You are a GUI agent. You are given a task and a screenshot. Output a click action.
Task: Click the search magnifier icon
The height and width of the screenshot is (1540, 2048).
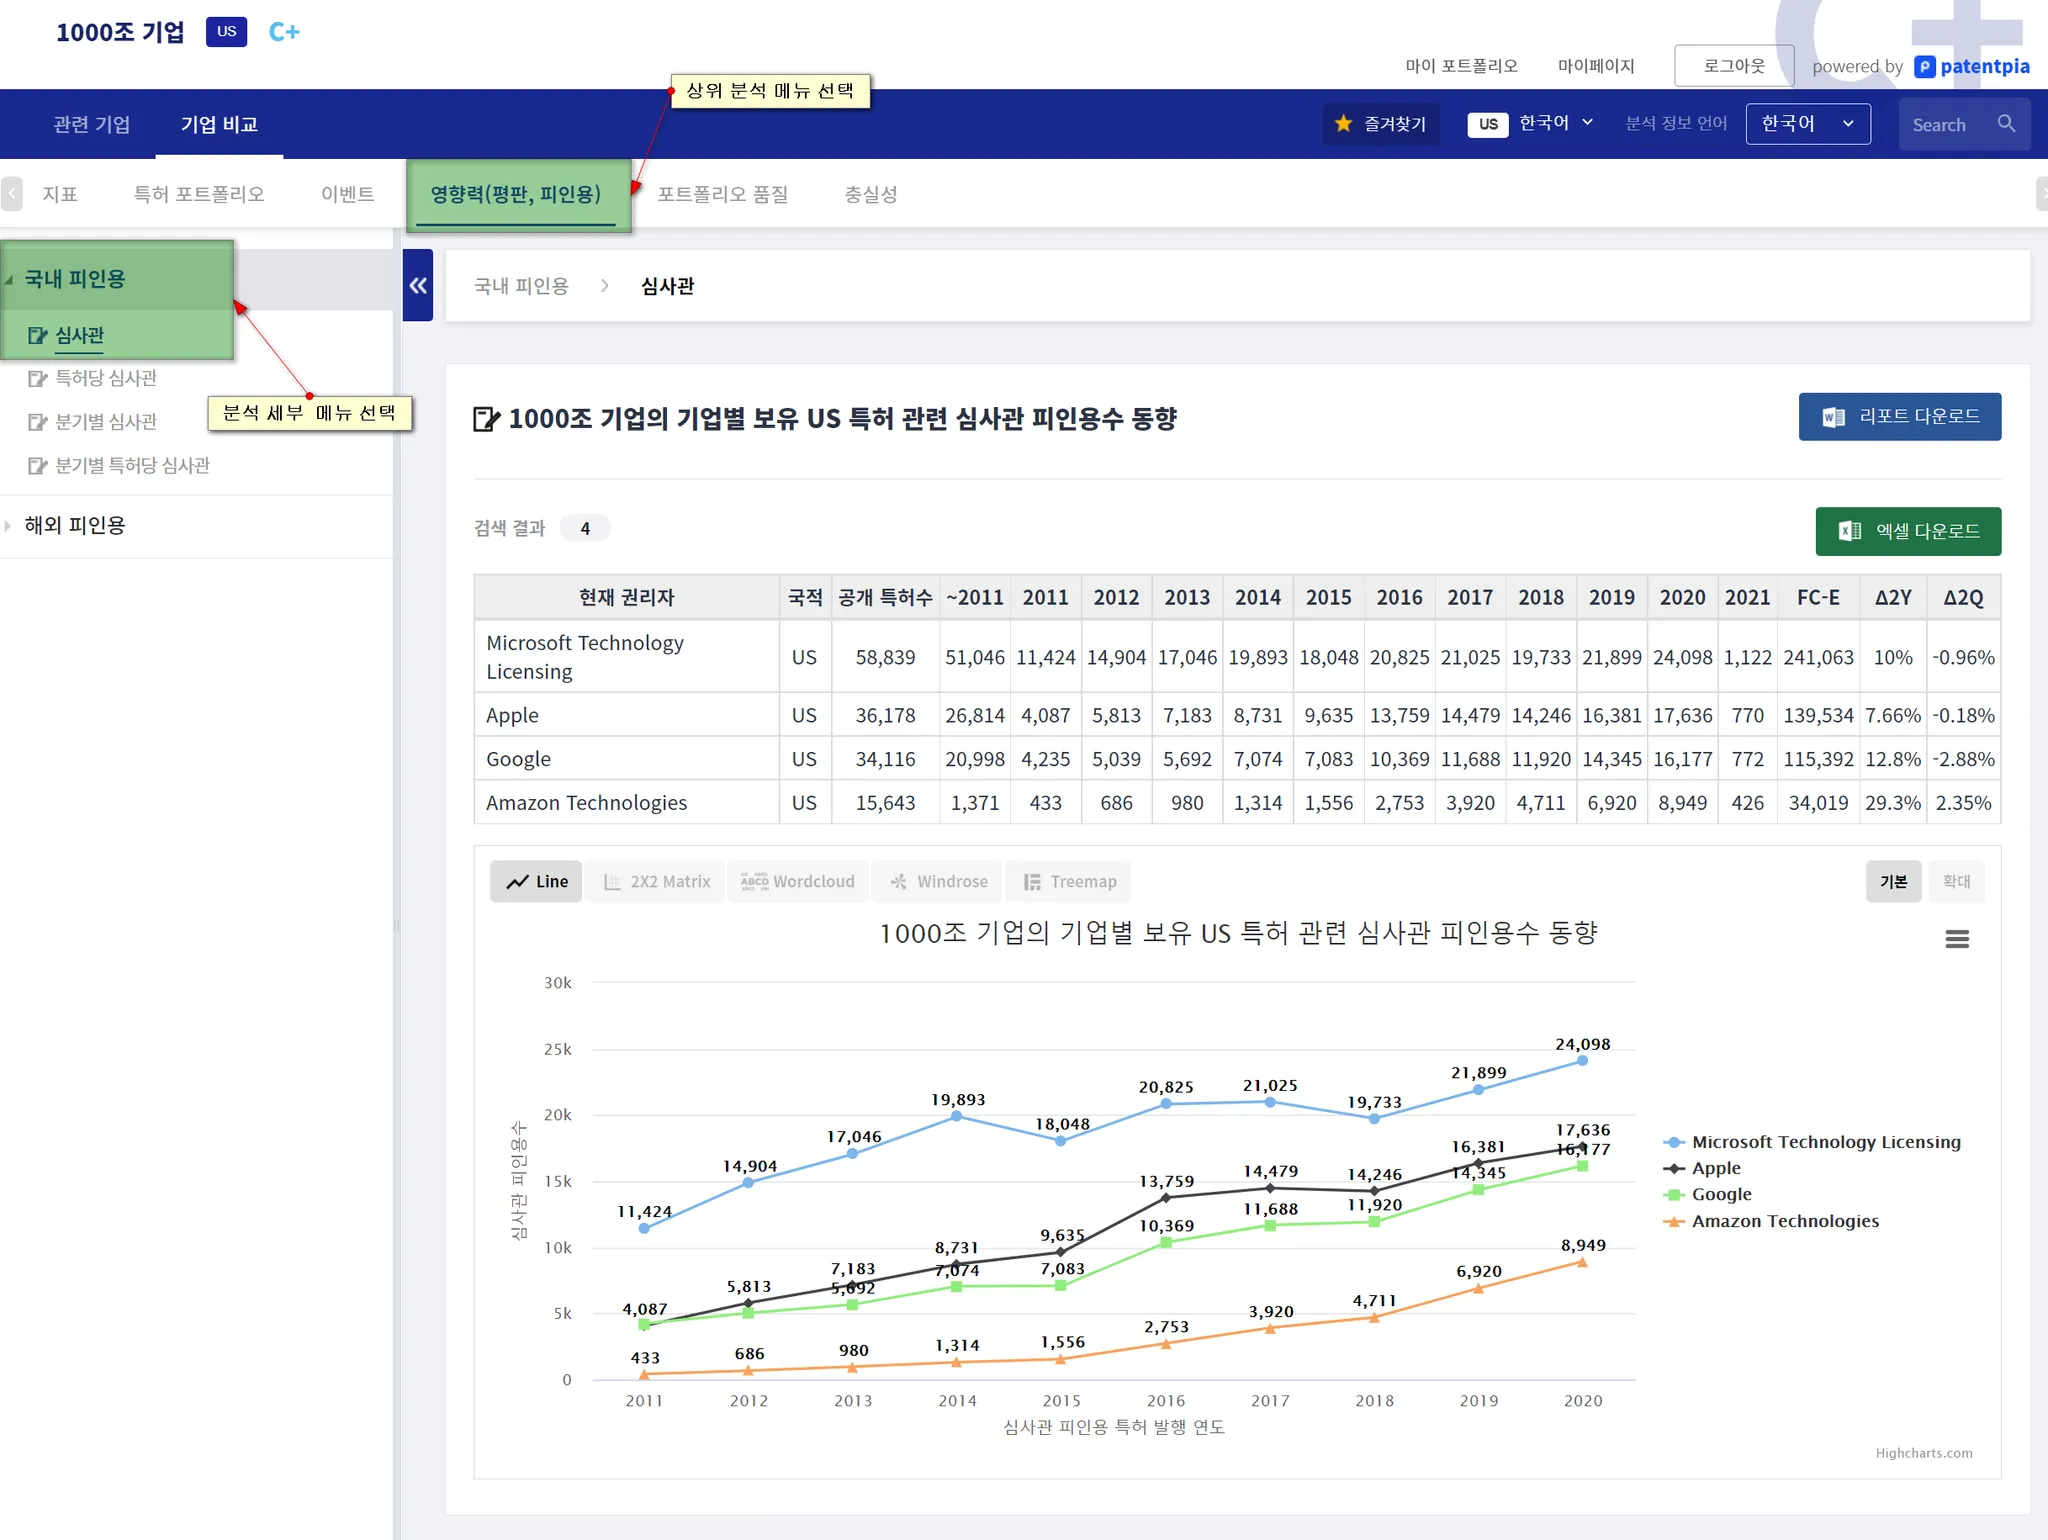2006,123
